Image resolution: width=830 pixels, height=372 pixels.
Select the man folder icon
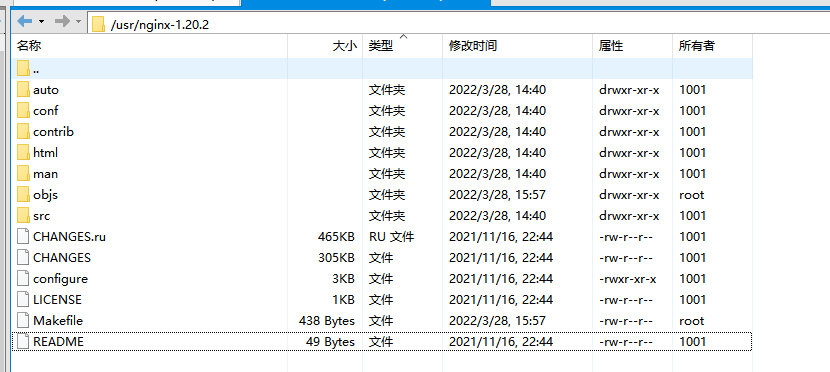(23, 174)
